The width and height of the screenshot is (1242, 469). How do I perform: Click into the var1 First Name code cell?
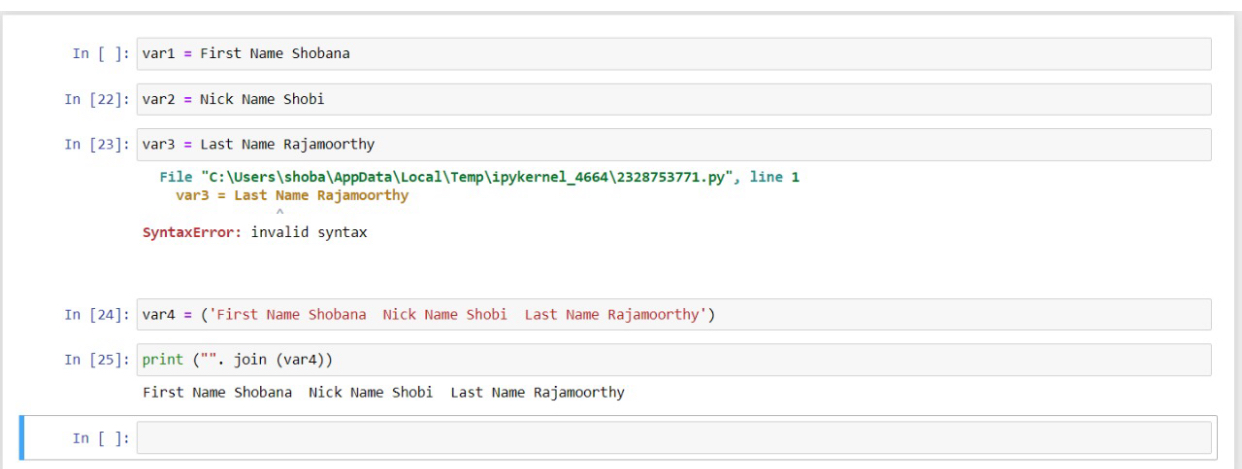pos(673,54)
